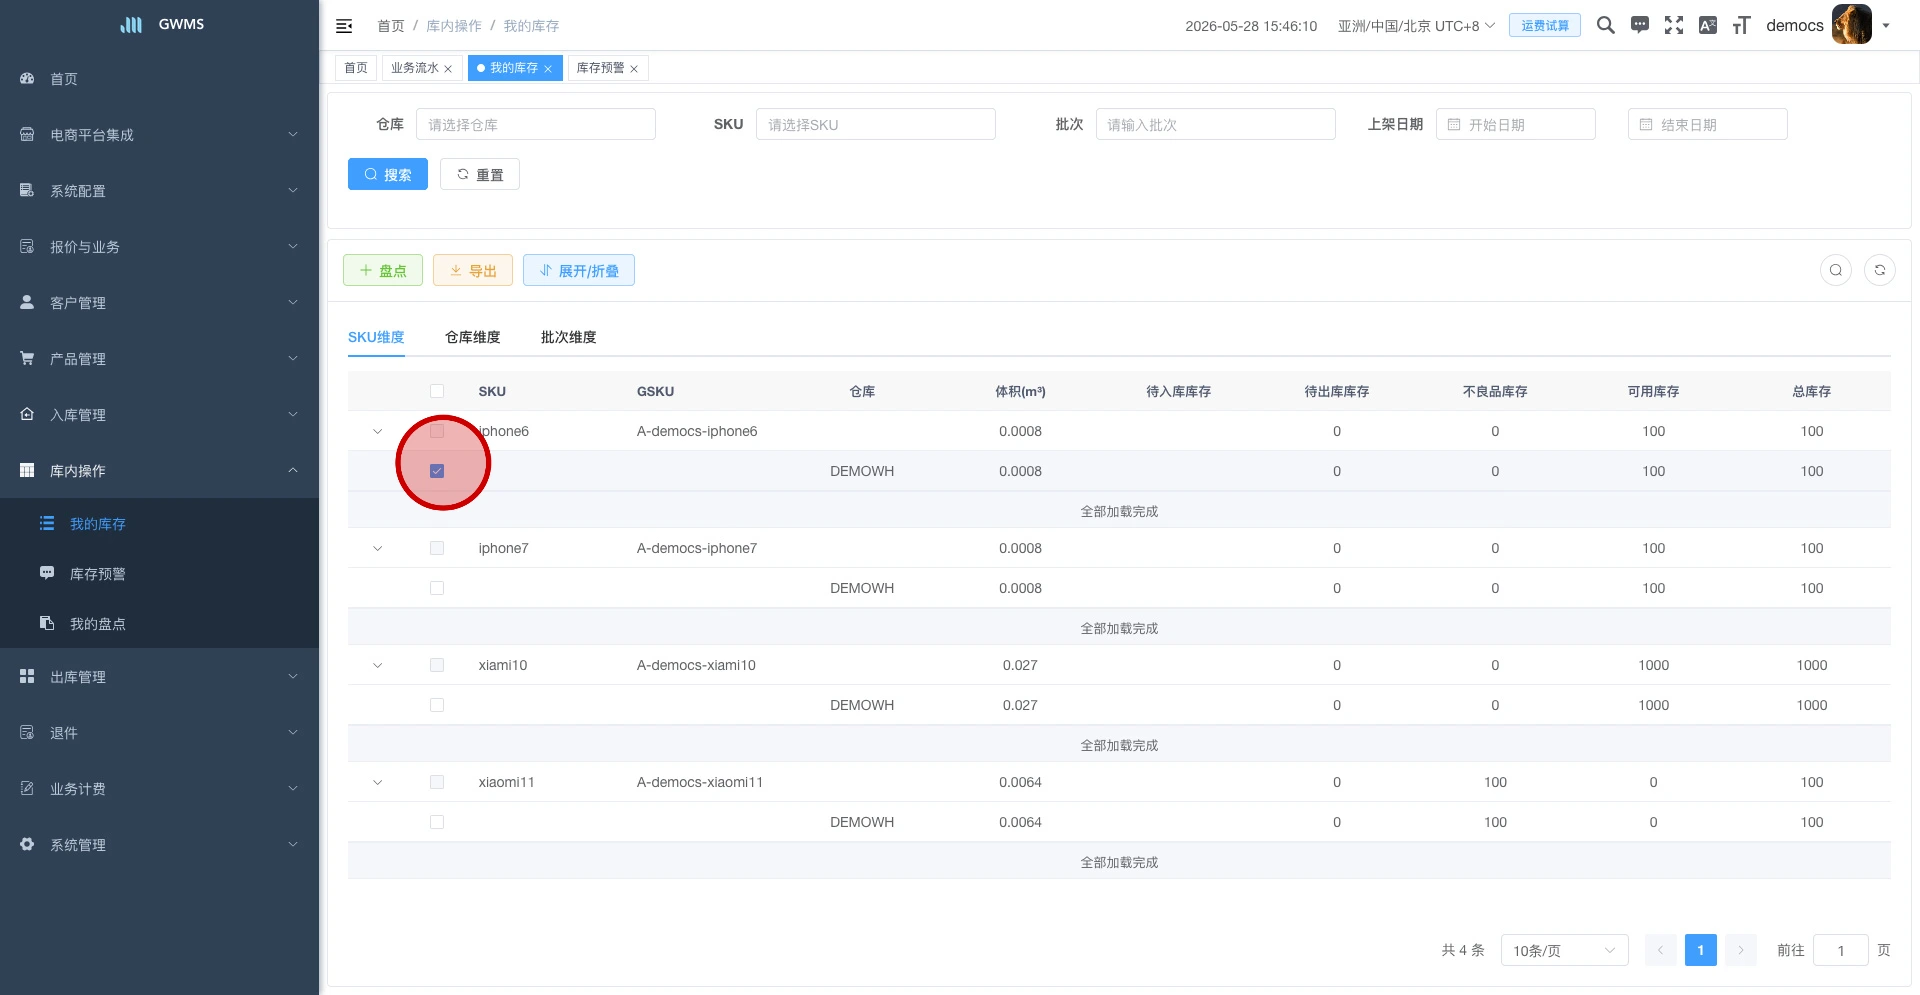
Task: Click the 运费试算 freight estimate button
Action: [x=1545, y=25]
